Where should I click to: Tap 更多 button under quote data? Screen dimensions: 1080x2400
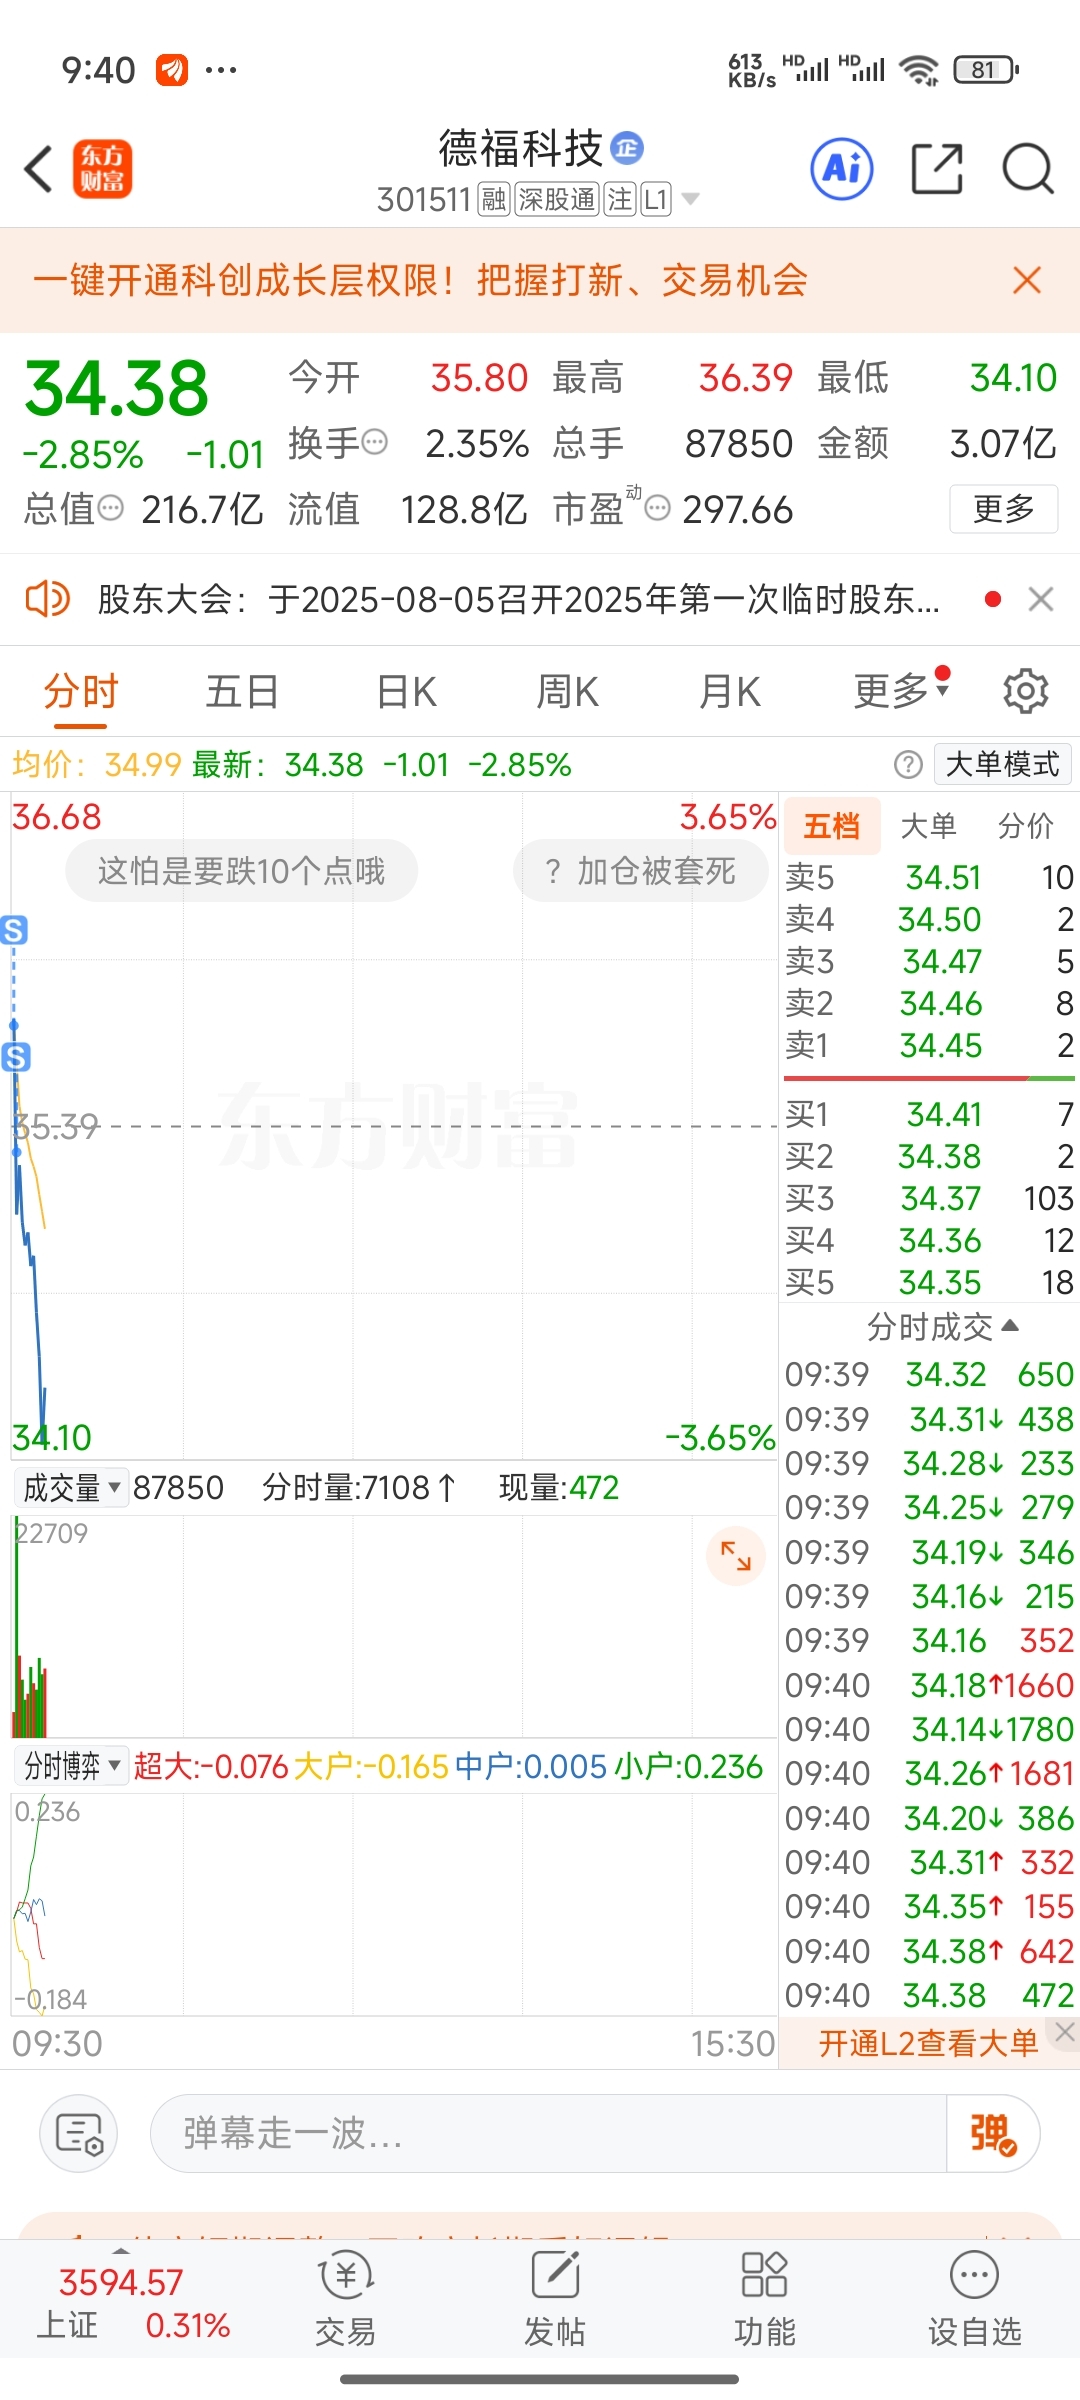(x=1003, y=509)
